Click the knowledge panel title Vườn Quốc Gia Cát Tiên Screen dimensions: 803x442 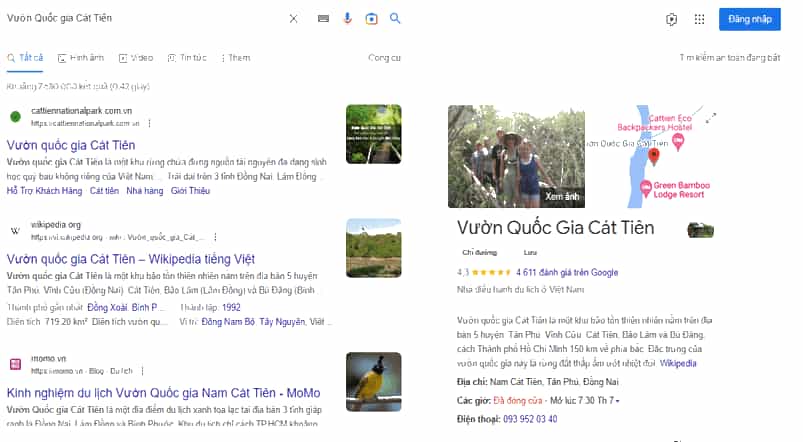[x=556, y=228]
